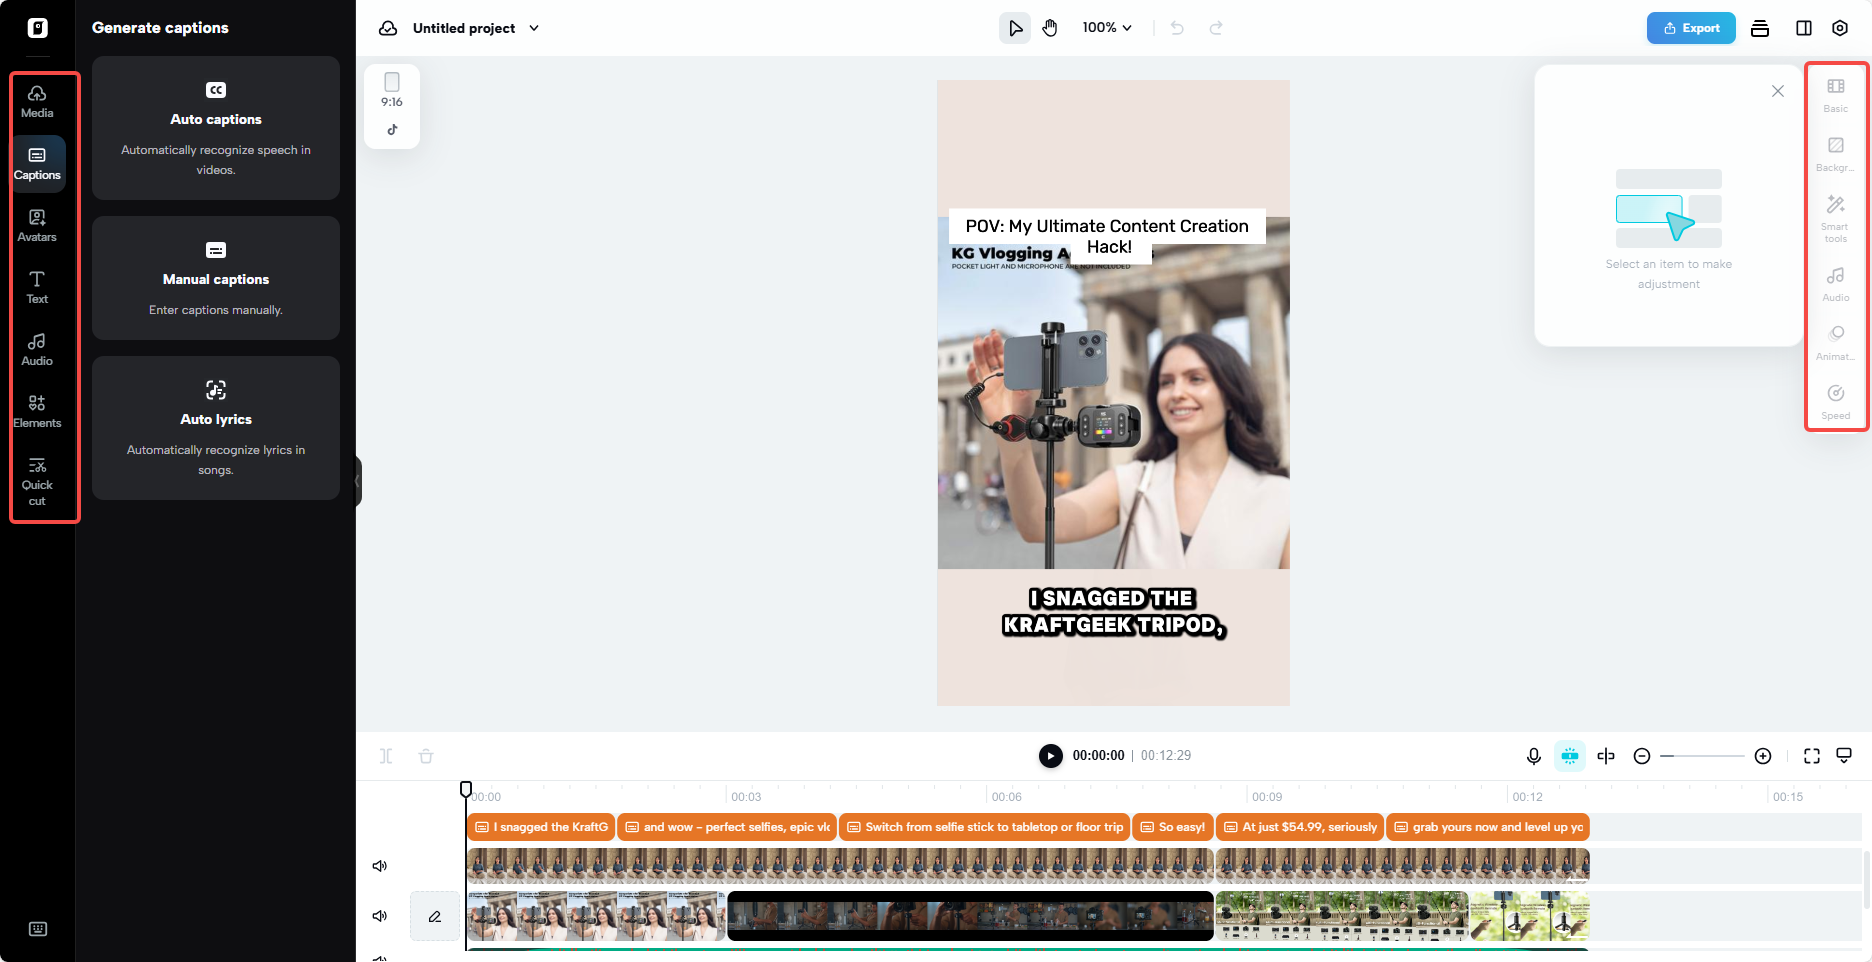Open the layers stack icon beside Export

1760,28
